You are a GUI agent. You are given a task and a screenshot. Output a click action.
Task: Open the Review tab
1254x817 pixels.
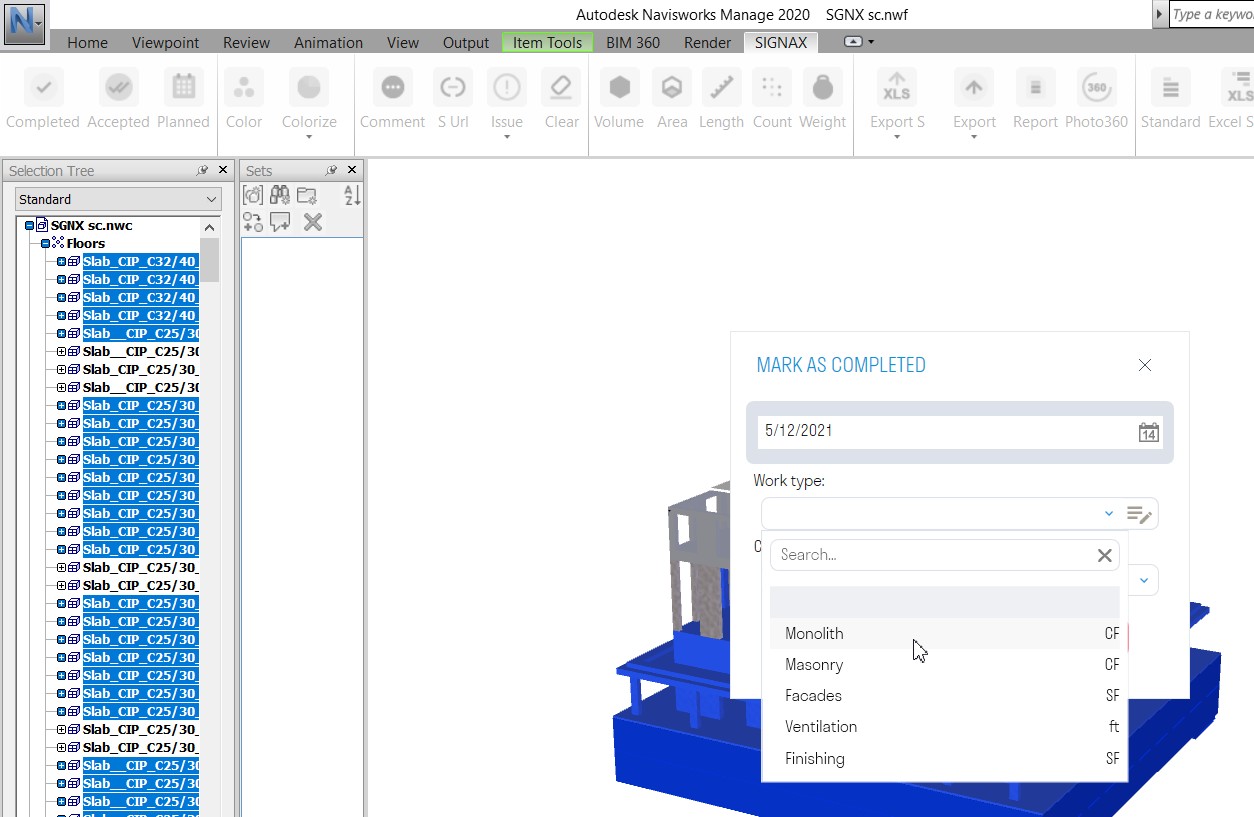[x=247, y=42]
